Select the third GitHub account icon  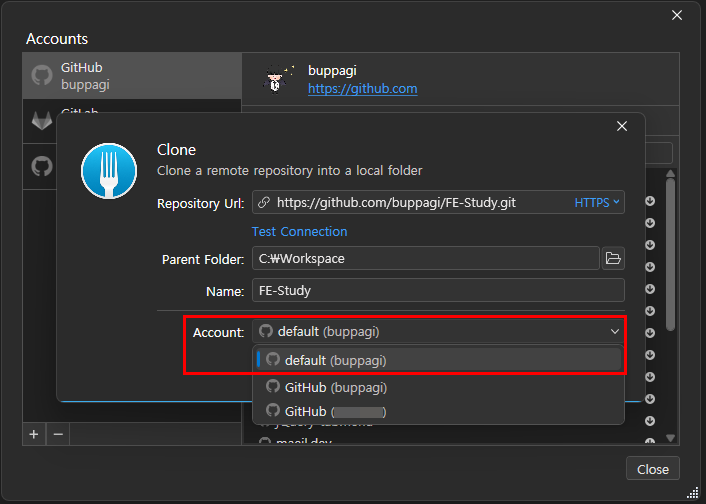click(42, 166)
